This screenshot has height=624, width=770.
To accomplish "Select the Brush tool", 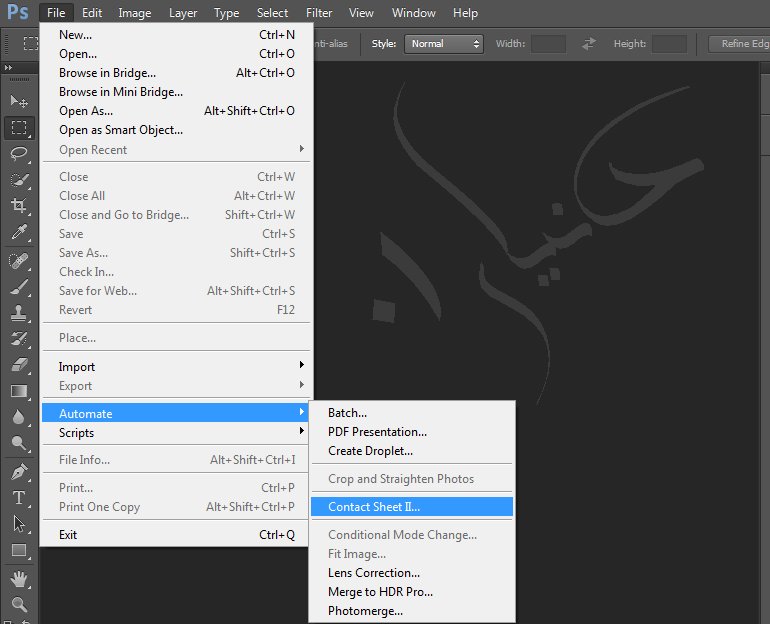I will click(19, 287).
